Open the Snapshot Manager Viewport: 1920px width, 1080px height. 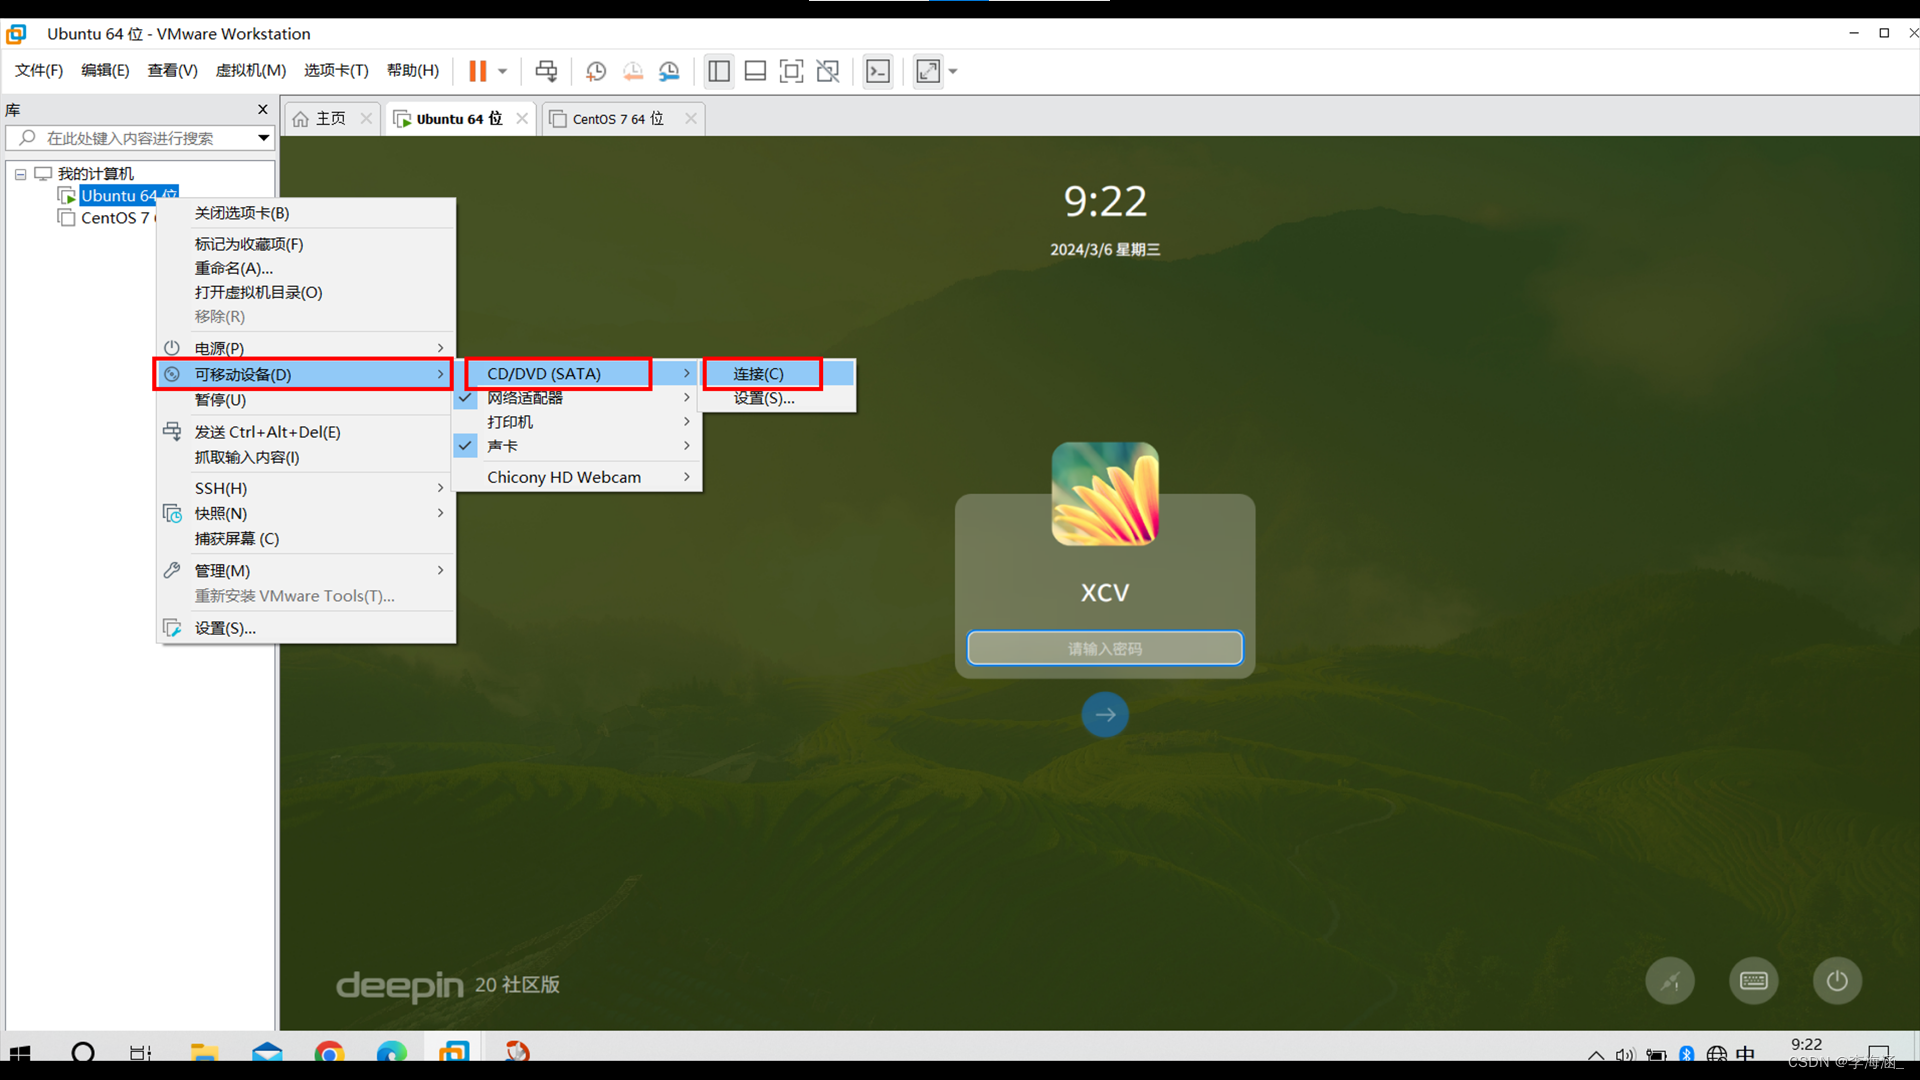pyautogui.click(x=669, y=70)
